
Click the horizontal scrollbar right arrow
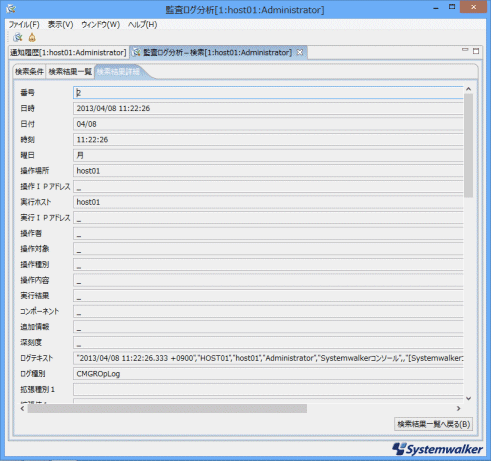tap(459, 408)
